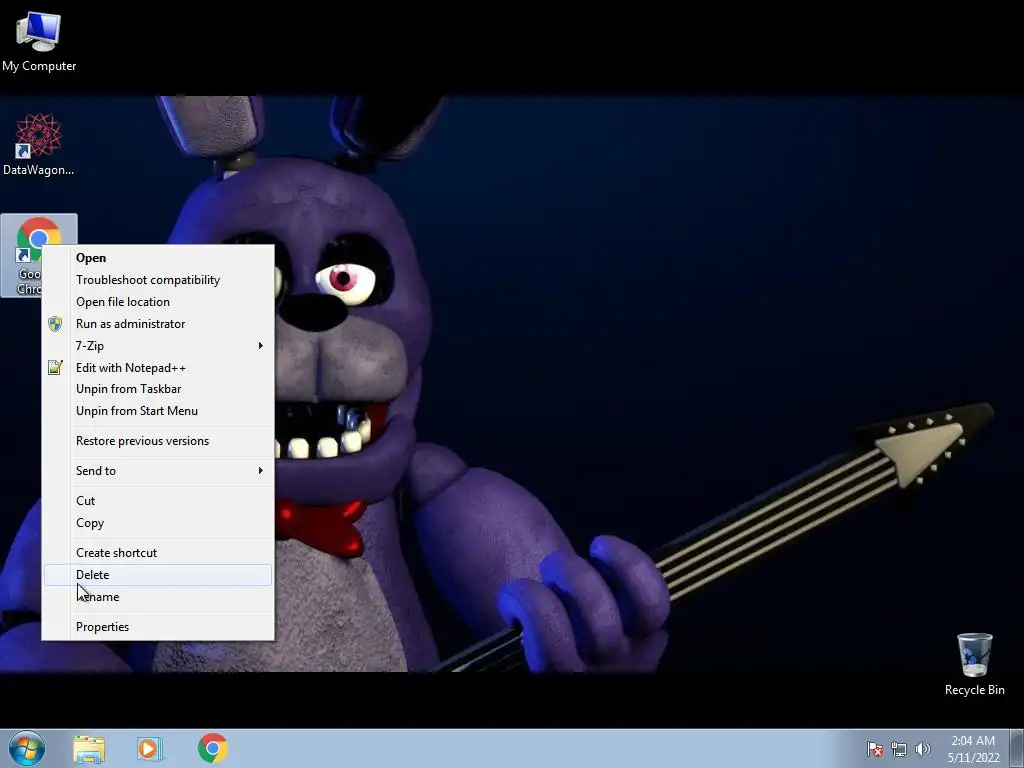Image resolution: width=1024 pixels, height=768 pixels.
Task: Choose Restore previous versions
Action: [x=158, y=441]
